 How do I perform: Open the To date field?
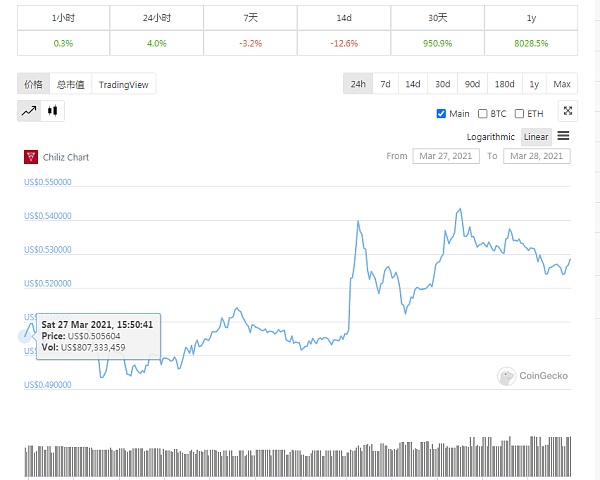coord(537,156)
